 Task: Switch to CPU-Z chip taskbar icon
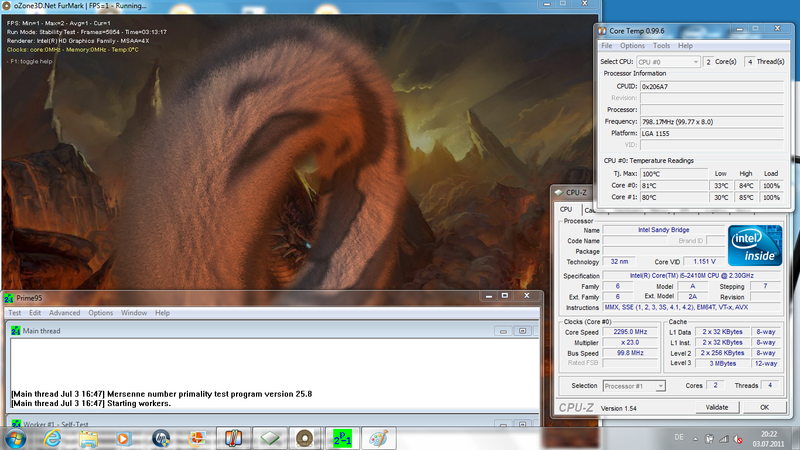click(269, 438)
